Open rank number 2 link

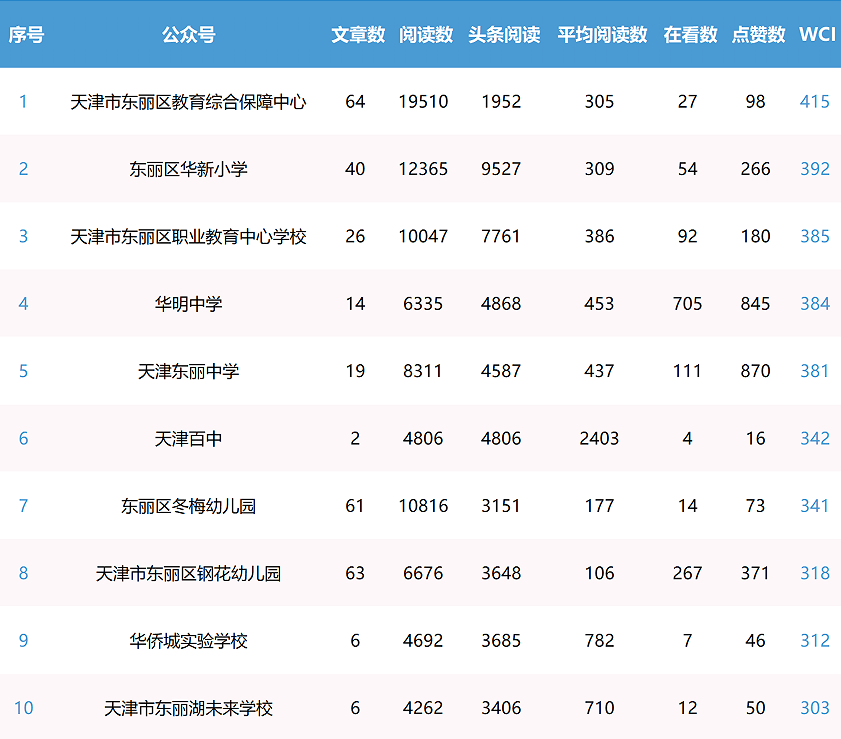tap(23, 169)
